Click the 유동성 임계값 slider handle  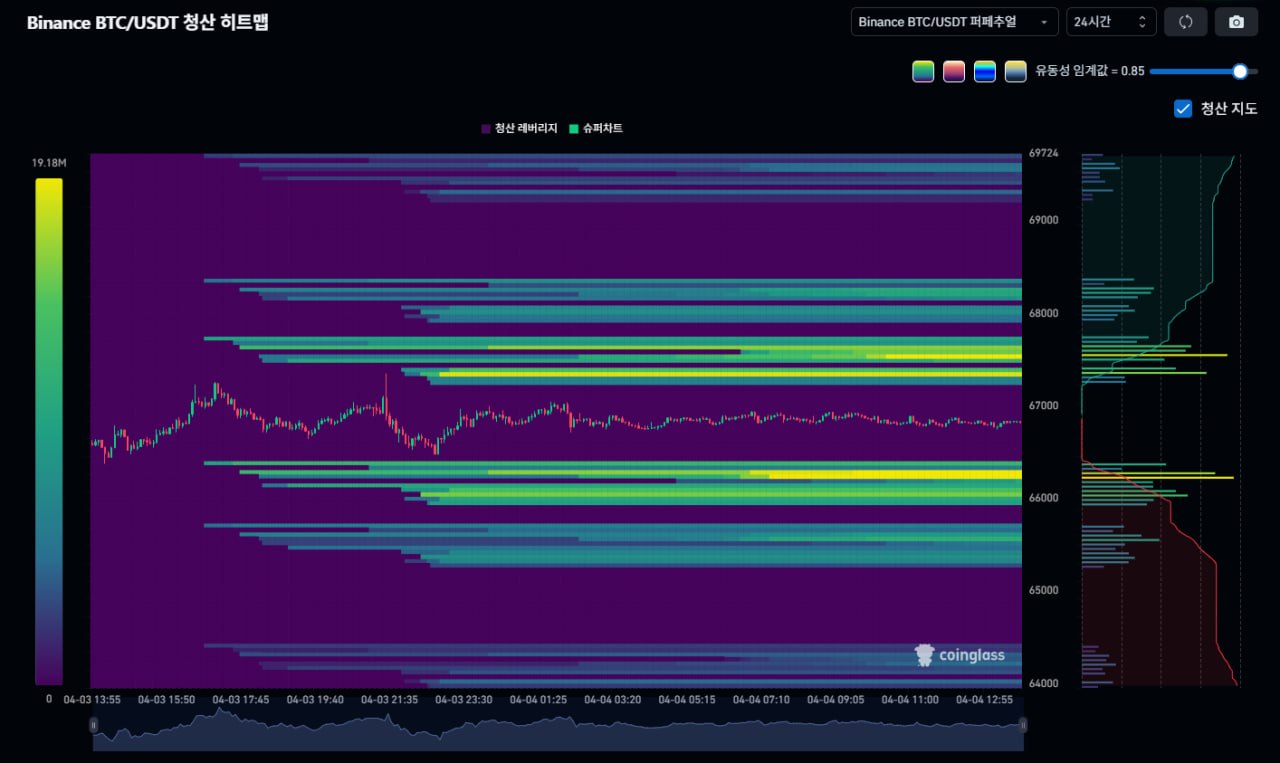(x=1240, y=71)
